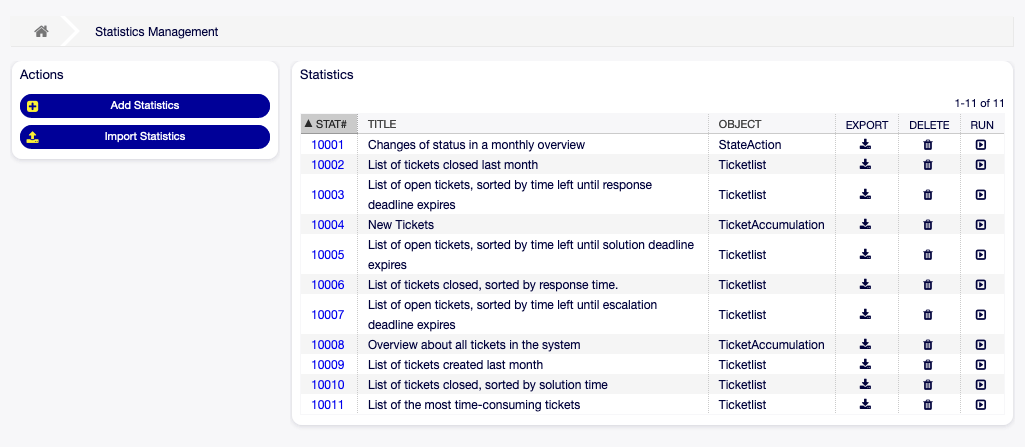The image size is (1025, 447).
Task: Run statistic 10011
Action: point(981,405)
